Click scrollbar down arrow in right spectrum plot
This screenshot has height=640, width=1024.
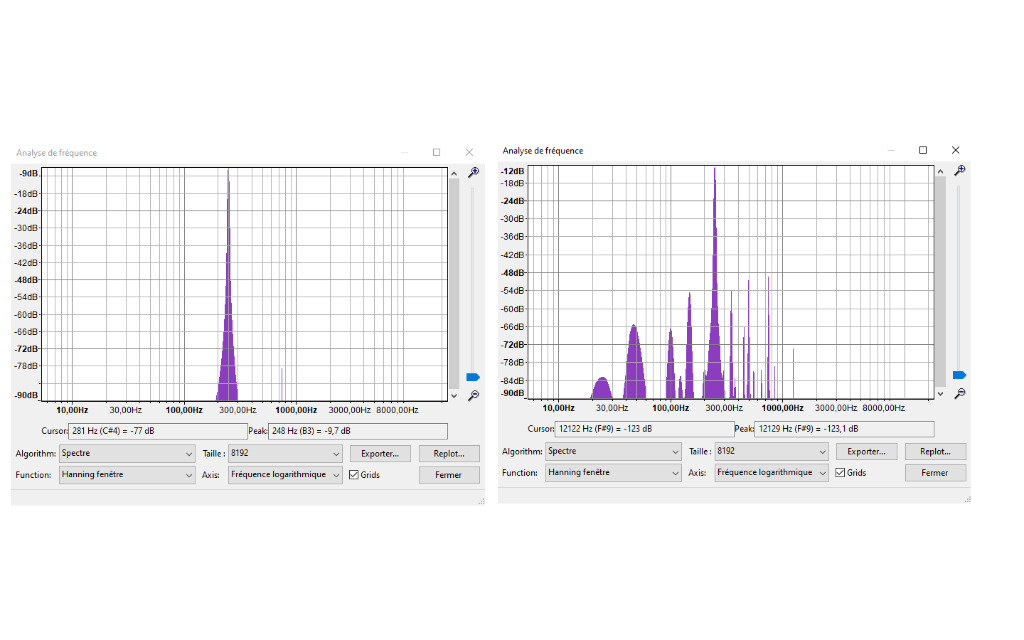click(940, 394)
